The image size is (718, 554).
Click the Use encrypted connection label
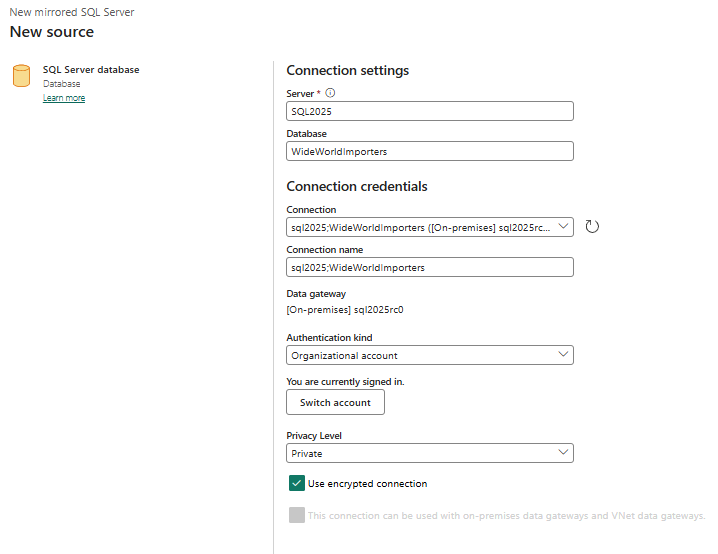[x=367, y=484]
